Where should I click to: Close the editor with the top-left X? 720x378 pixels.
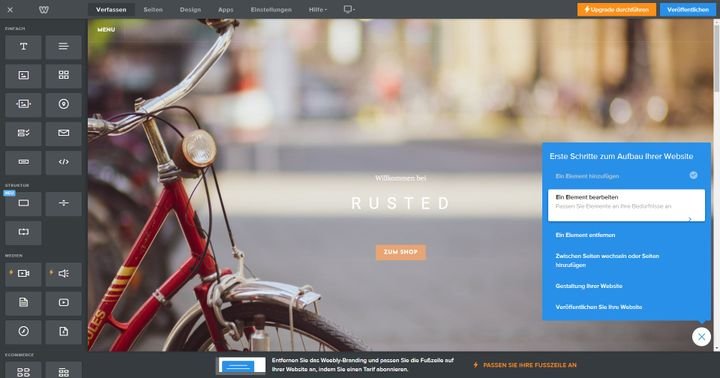(10, 10)
